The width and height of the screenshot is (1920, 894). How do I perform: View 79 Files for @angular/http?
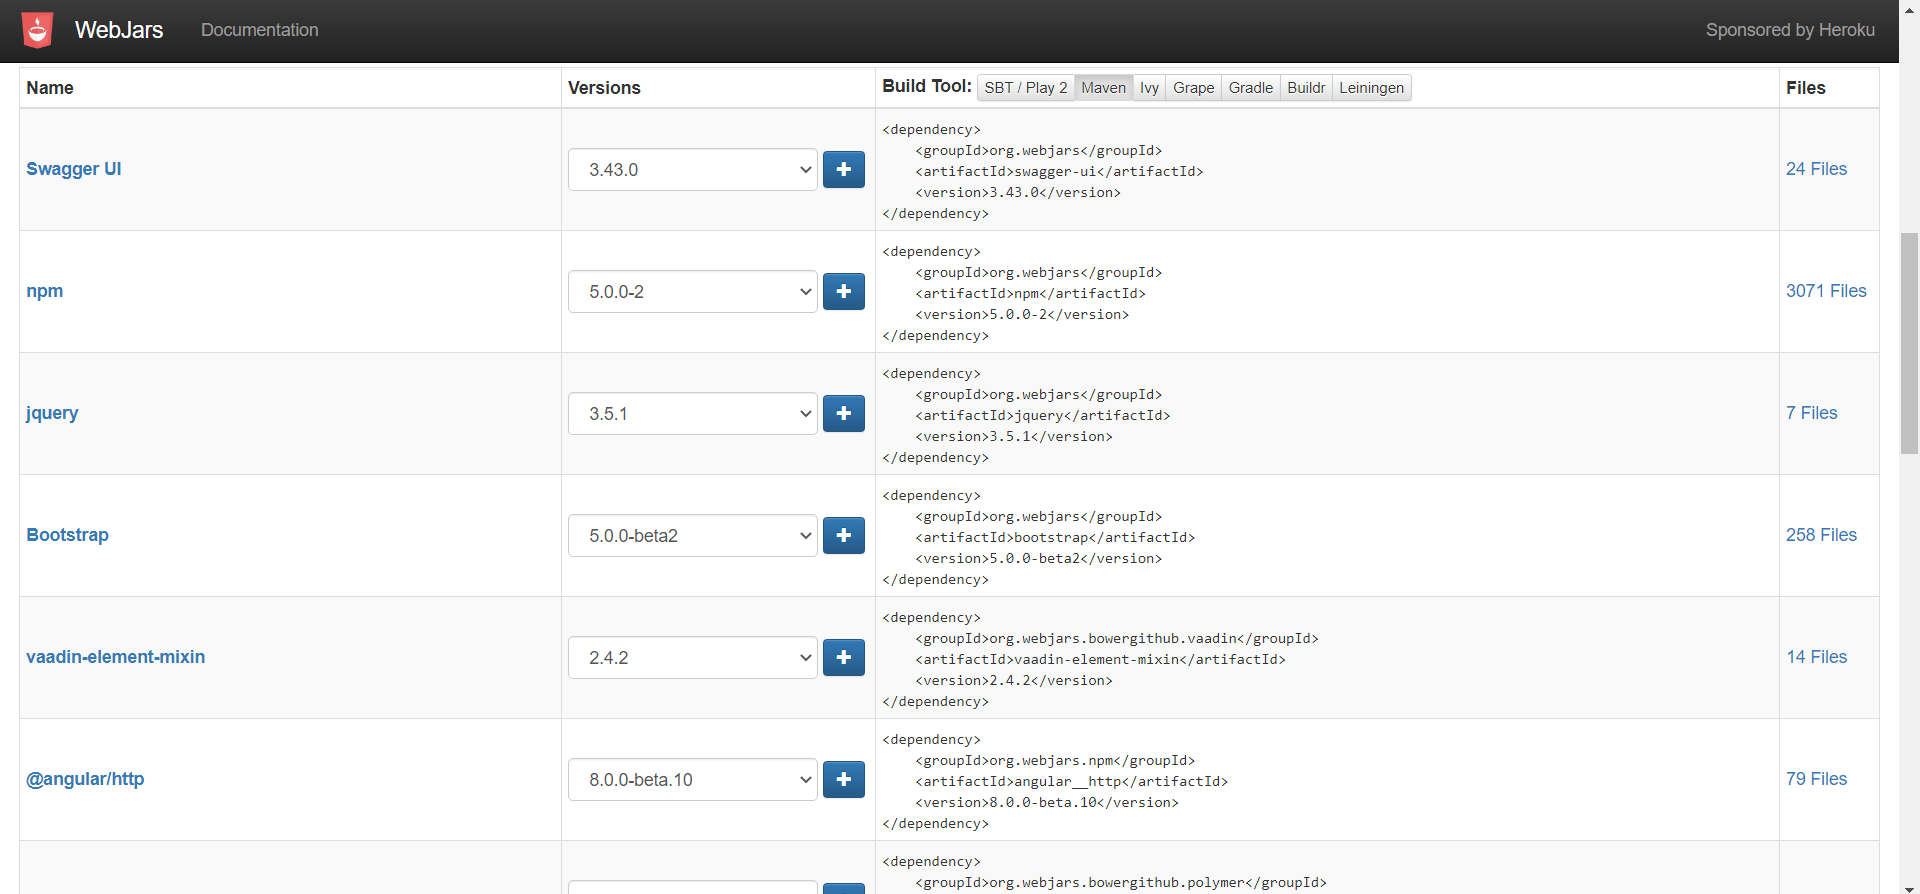1816,779
